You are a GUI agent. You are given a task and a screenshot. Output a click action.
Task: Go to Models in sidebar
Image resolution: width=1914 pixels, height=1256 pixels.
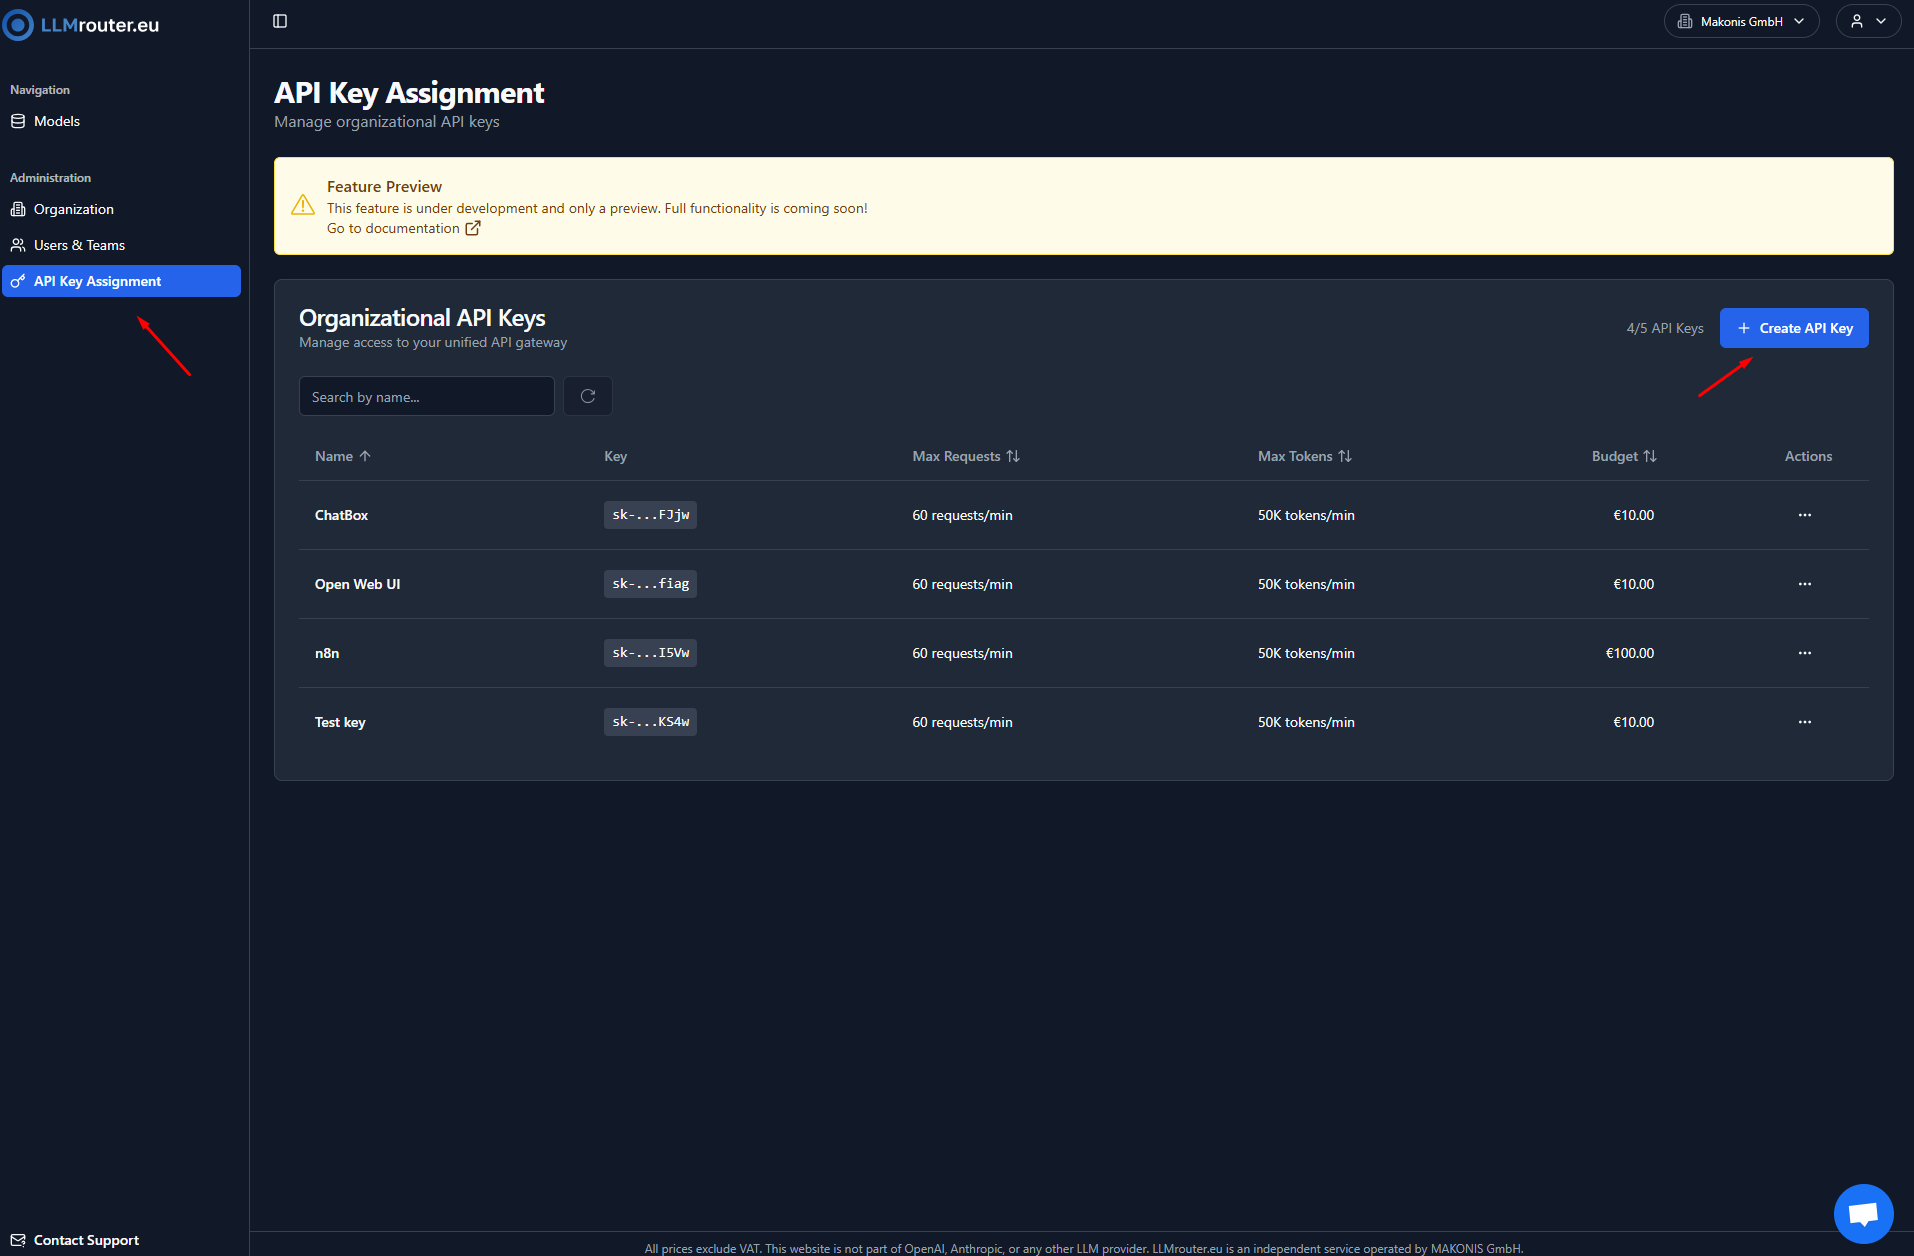coord(57,121)
